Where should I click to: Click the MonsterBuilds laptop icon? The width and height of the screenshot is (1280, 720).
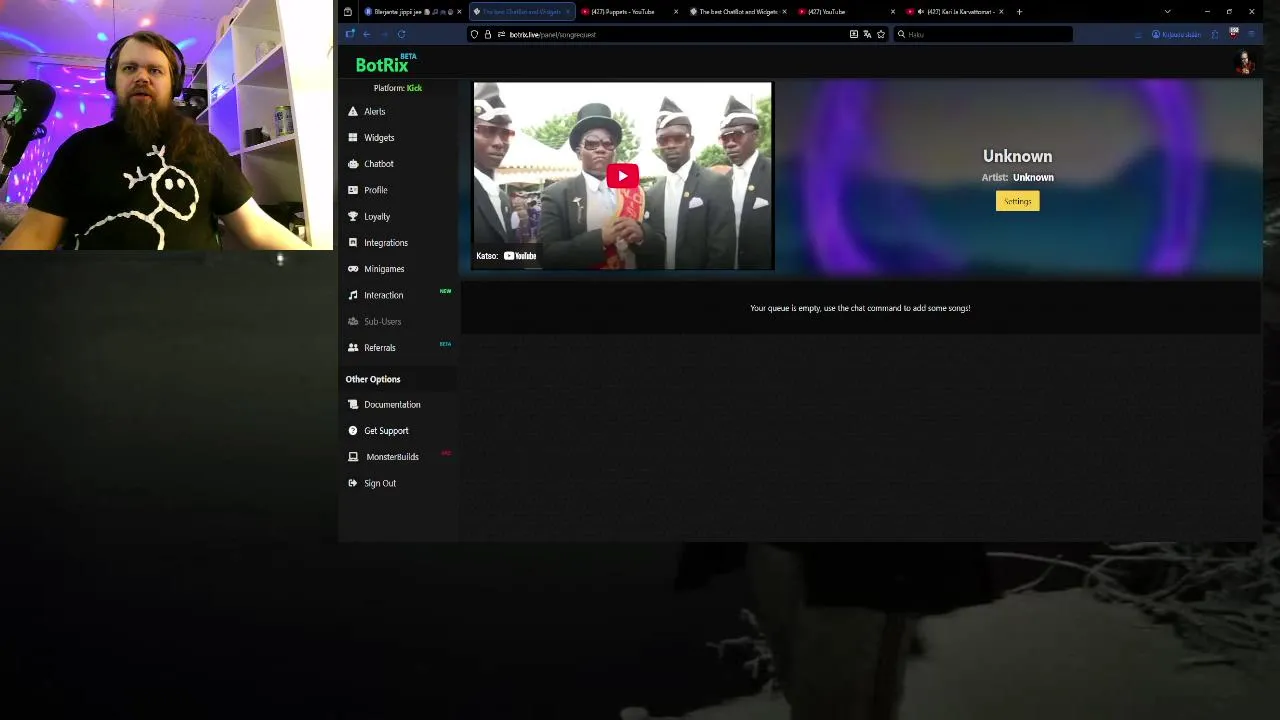click(x=353, y=456)
